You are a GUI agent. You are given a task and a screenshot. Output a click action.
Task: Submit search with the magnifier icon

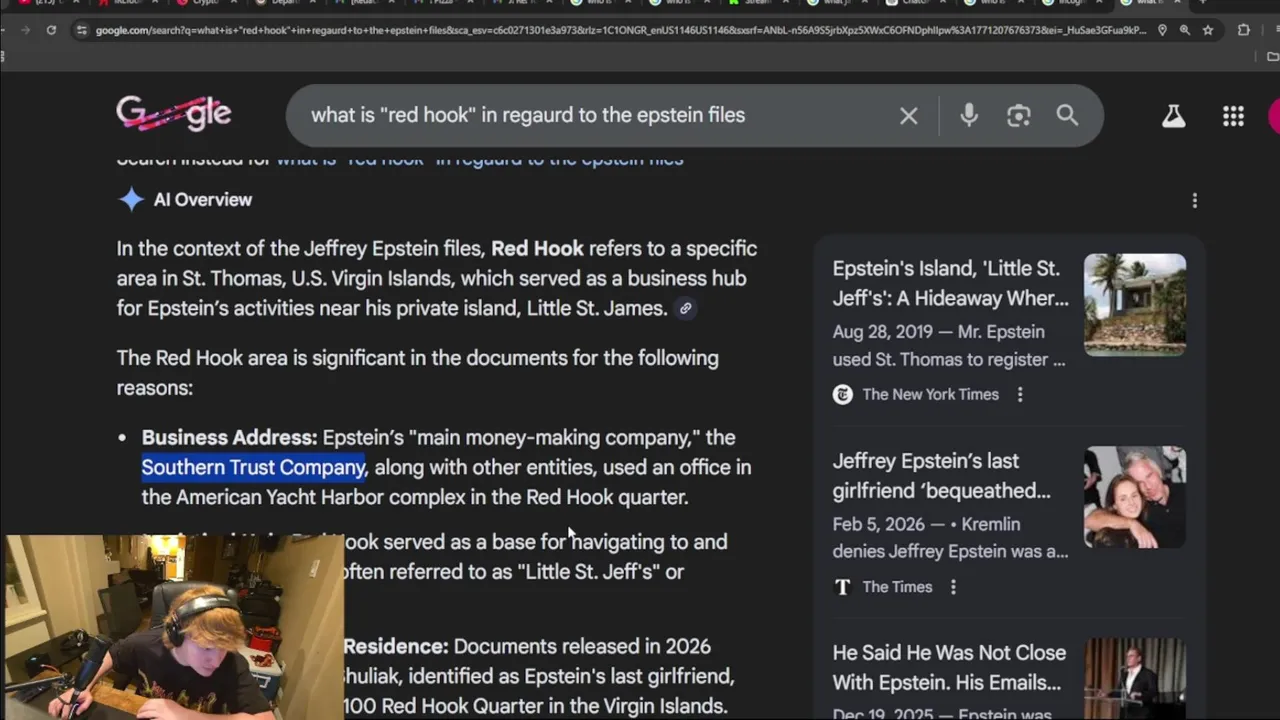coord(1067,115)
